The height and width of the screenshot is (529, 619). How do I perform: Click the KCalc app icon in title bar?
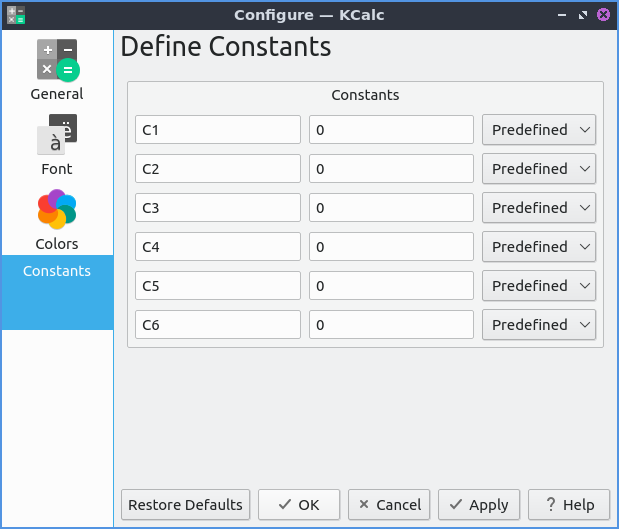click(15, 15)
